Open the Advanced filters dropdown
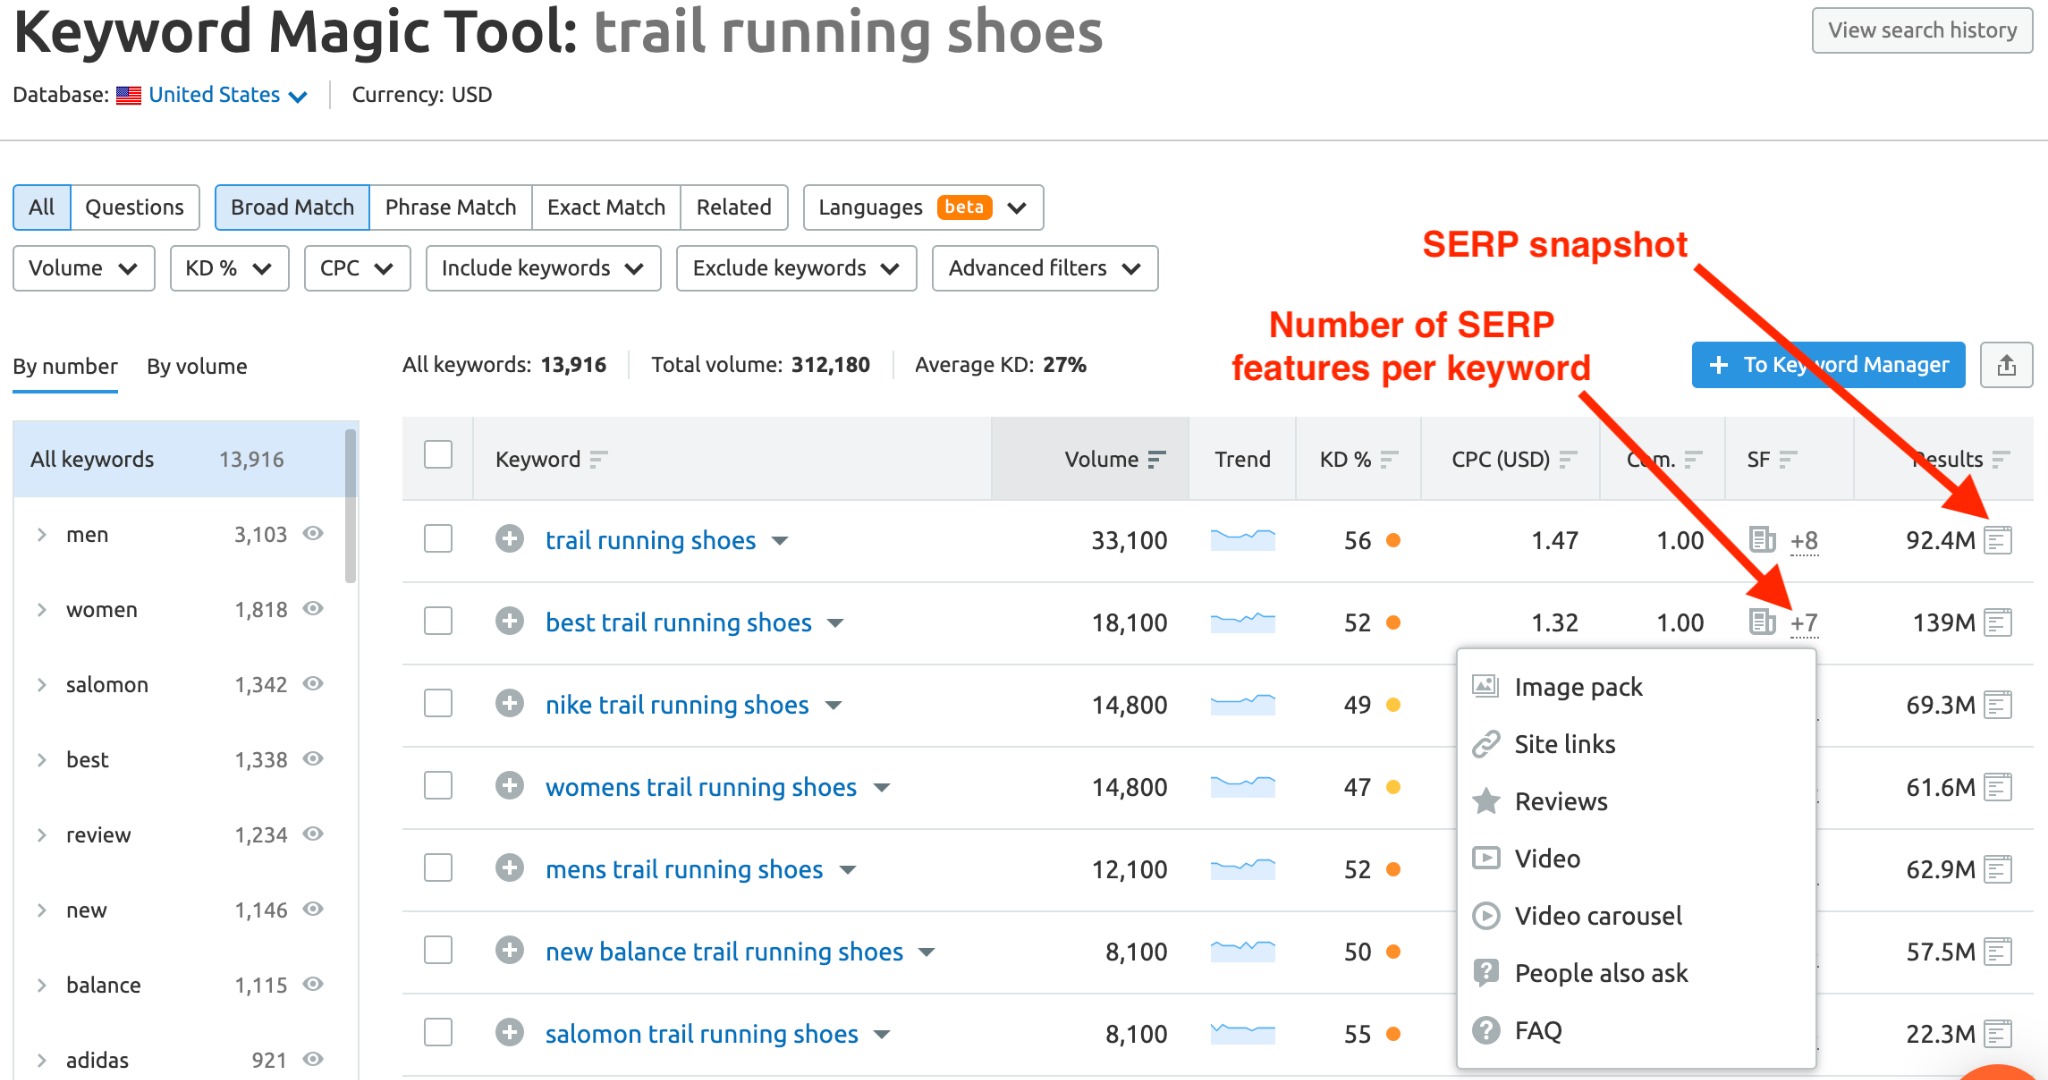Viewport: 2048px width, 1080px height. coord(1045,268)
